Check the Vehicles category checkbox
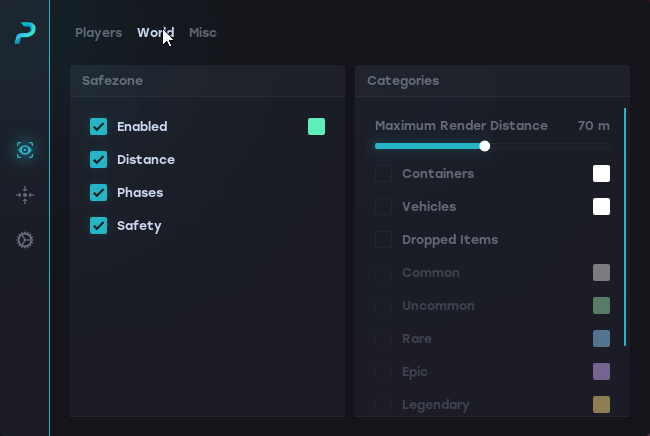 (383, 207)
